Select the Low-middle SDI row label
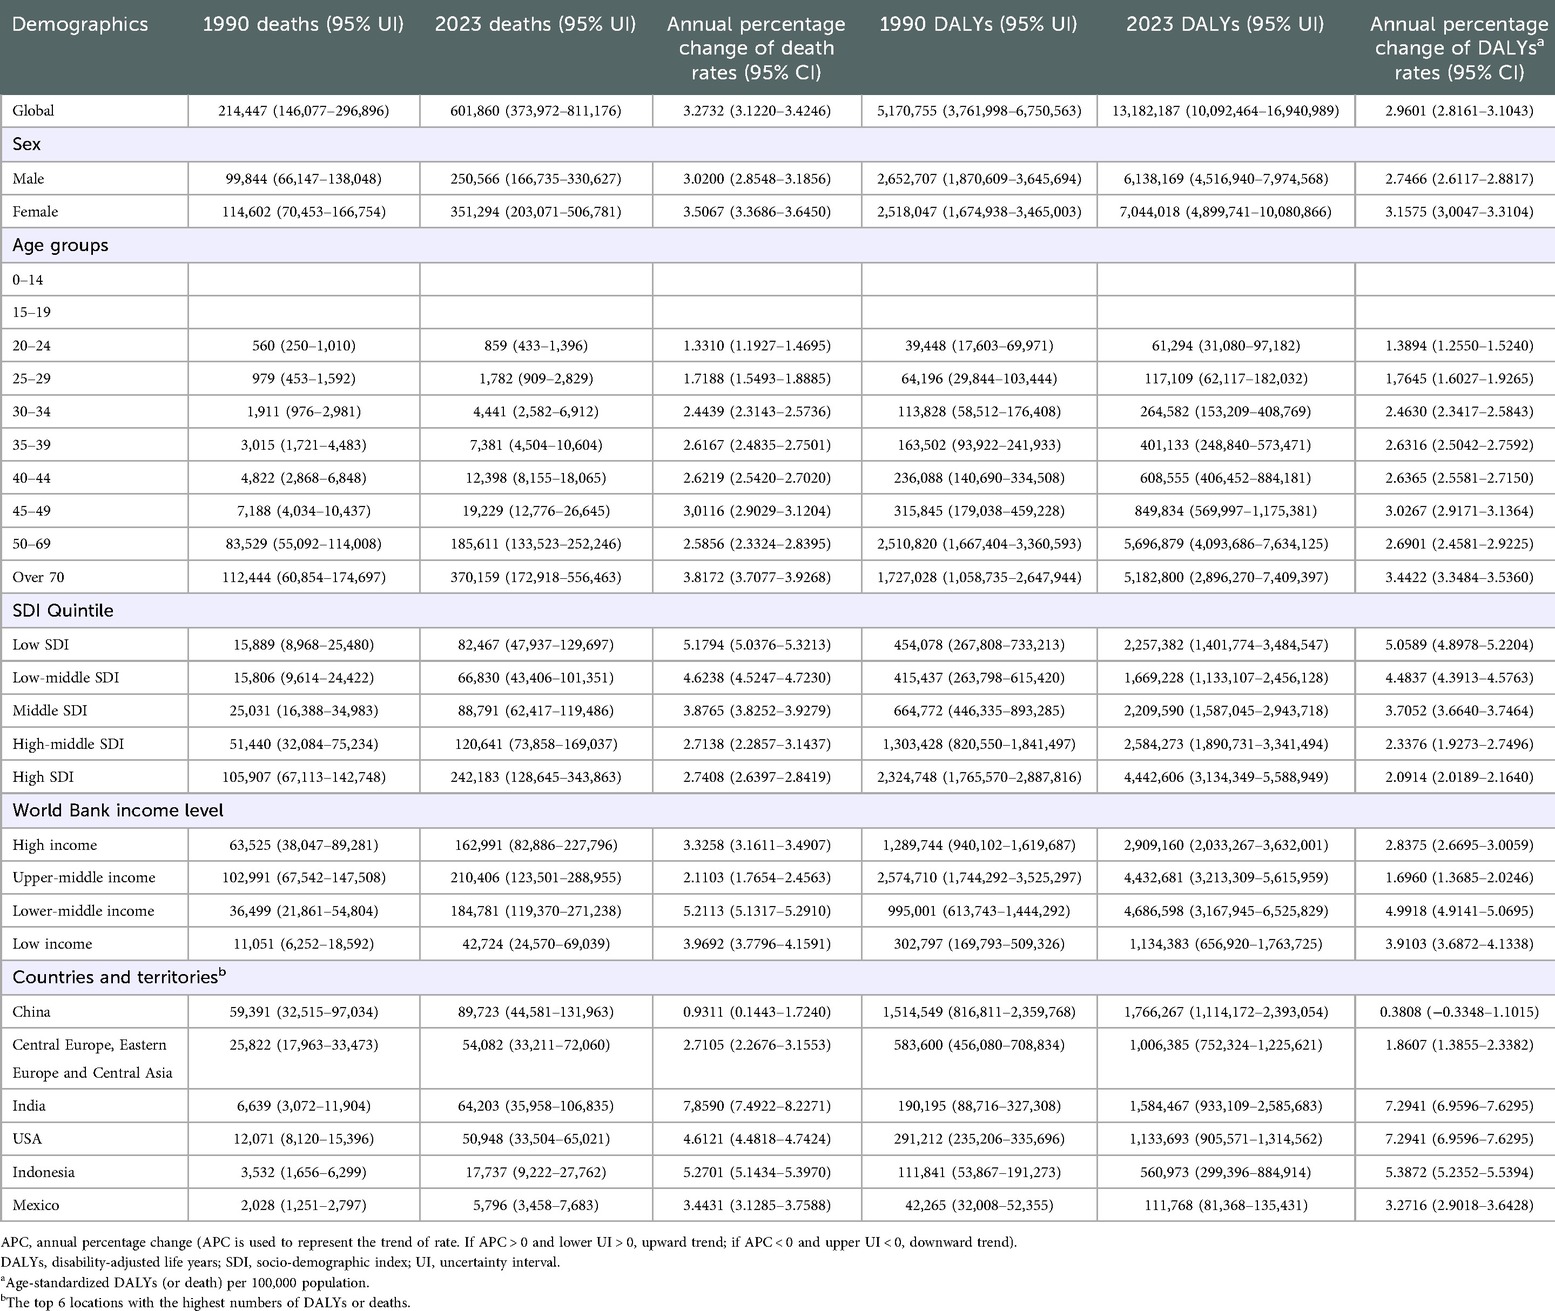This screenshot has height=1311, width=1555. point(65,678)
